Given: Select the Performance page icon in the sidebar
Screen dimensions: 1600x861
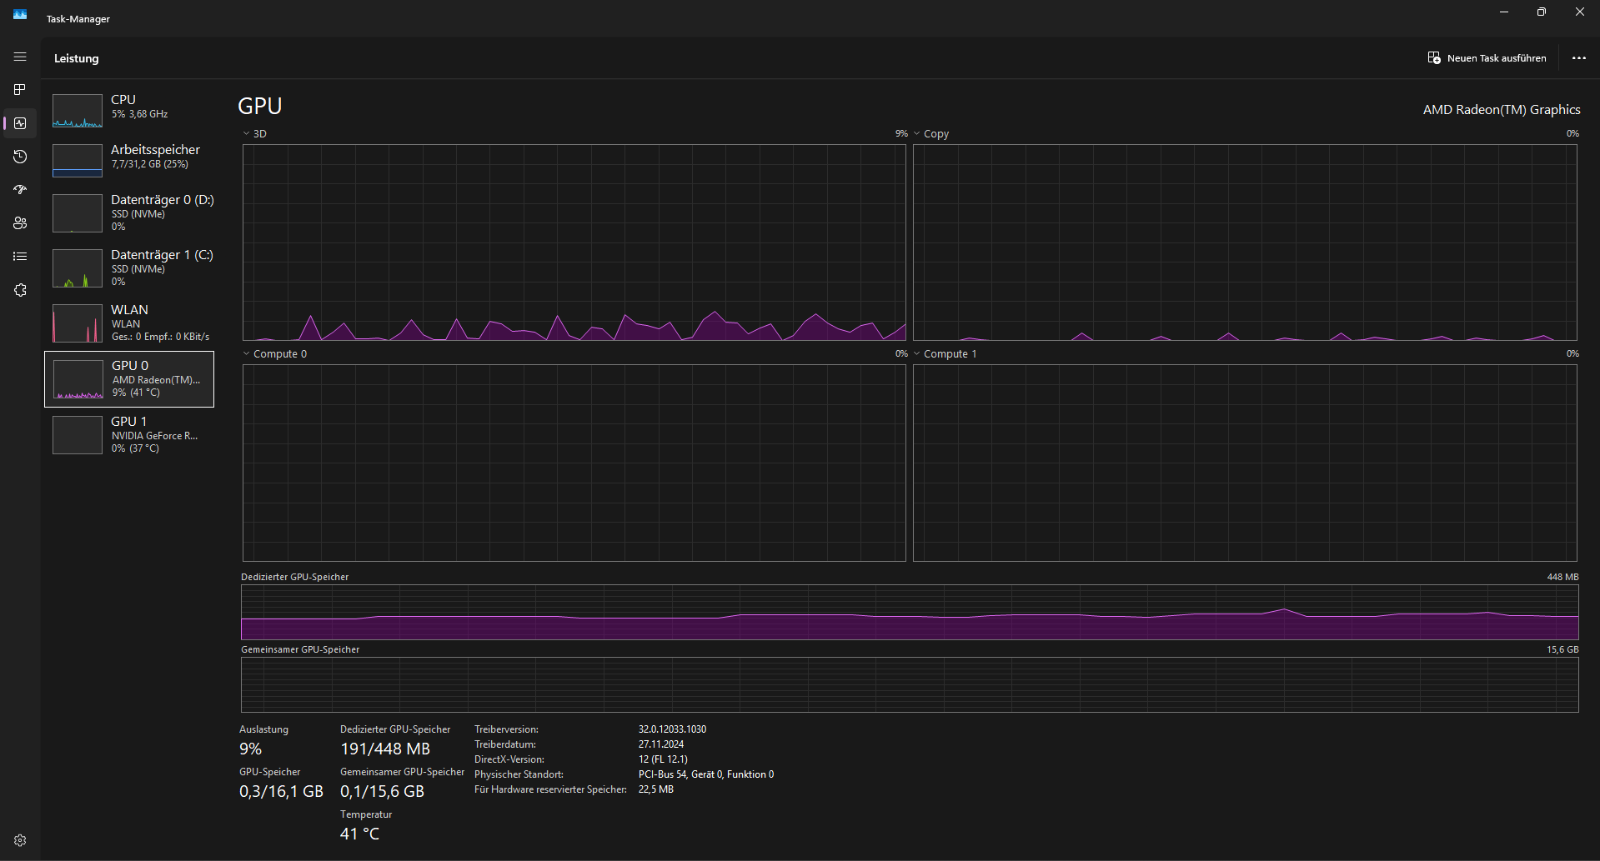Looking at the screenshot, I should pyautogui.click(x=20, y=123).
